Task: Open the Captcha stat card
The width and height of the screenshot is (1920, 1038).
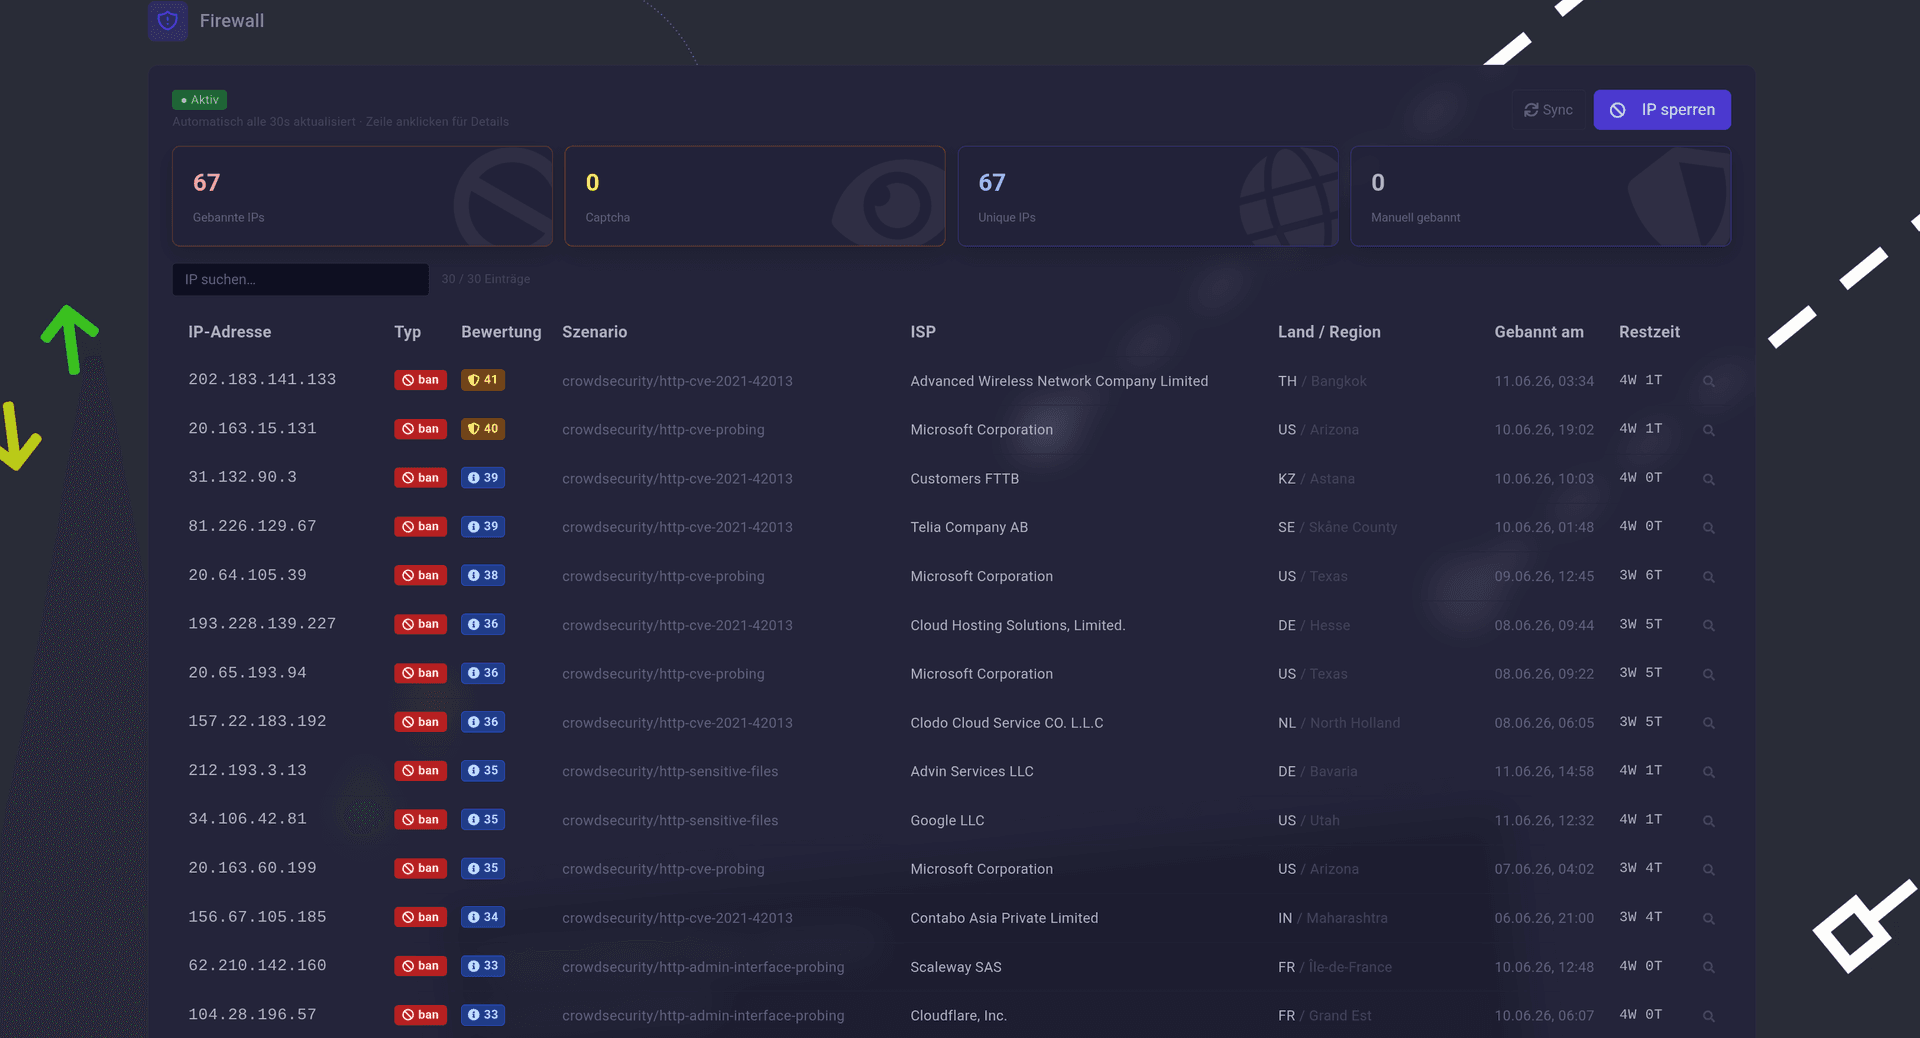Action: pos(755,196)
